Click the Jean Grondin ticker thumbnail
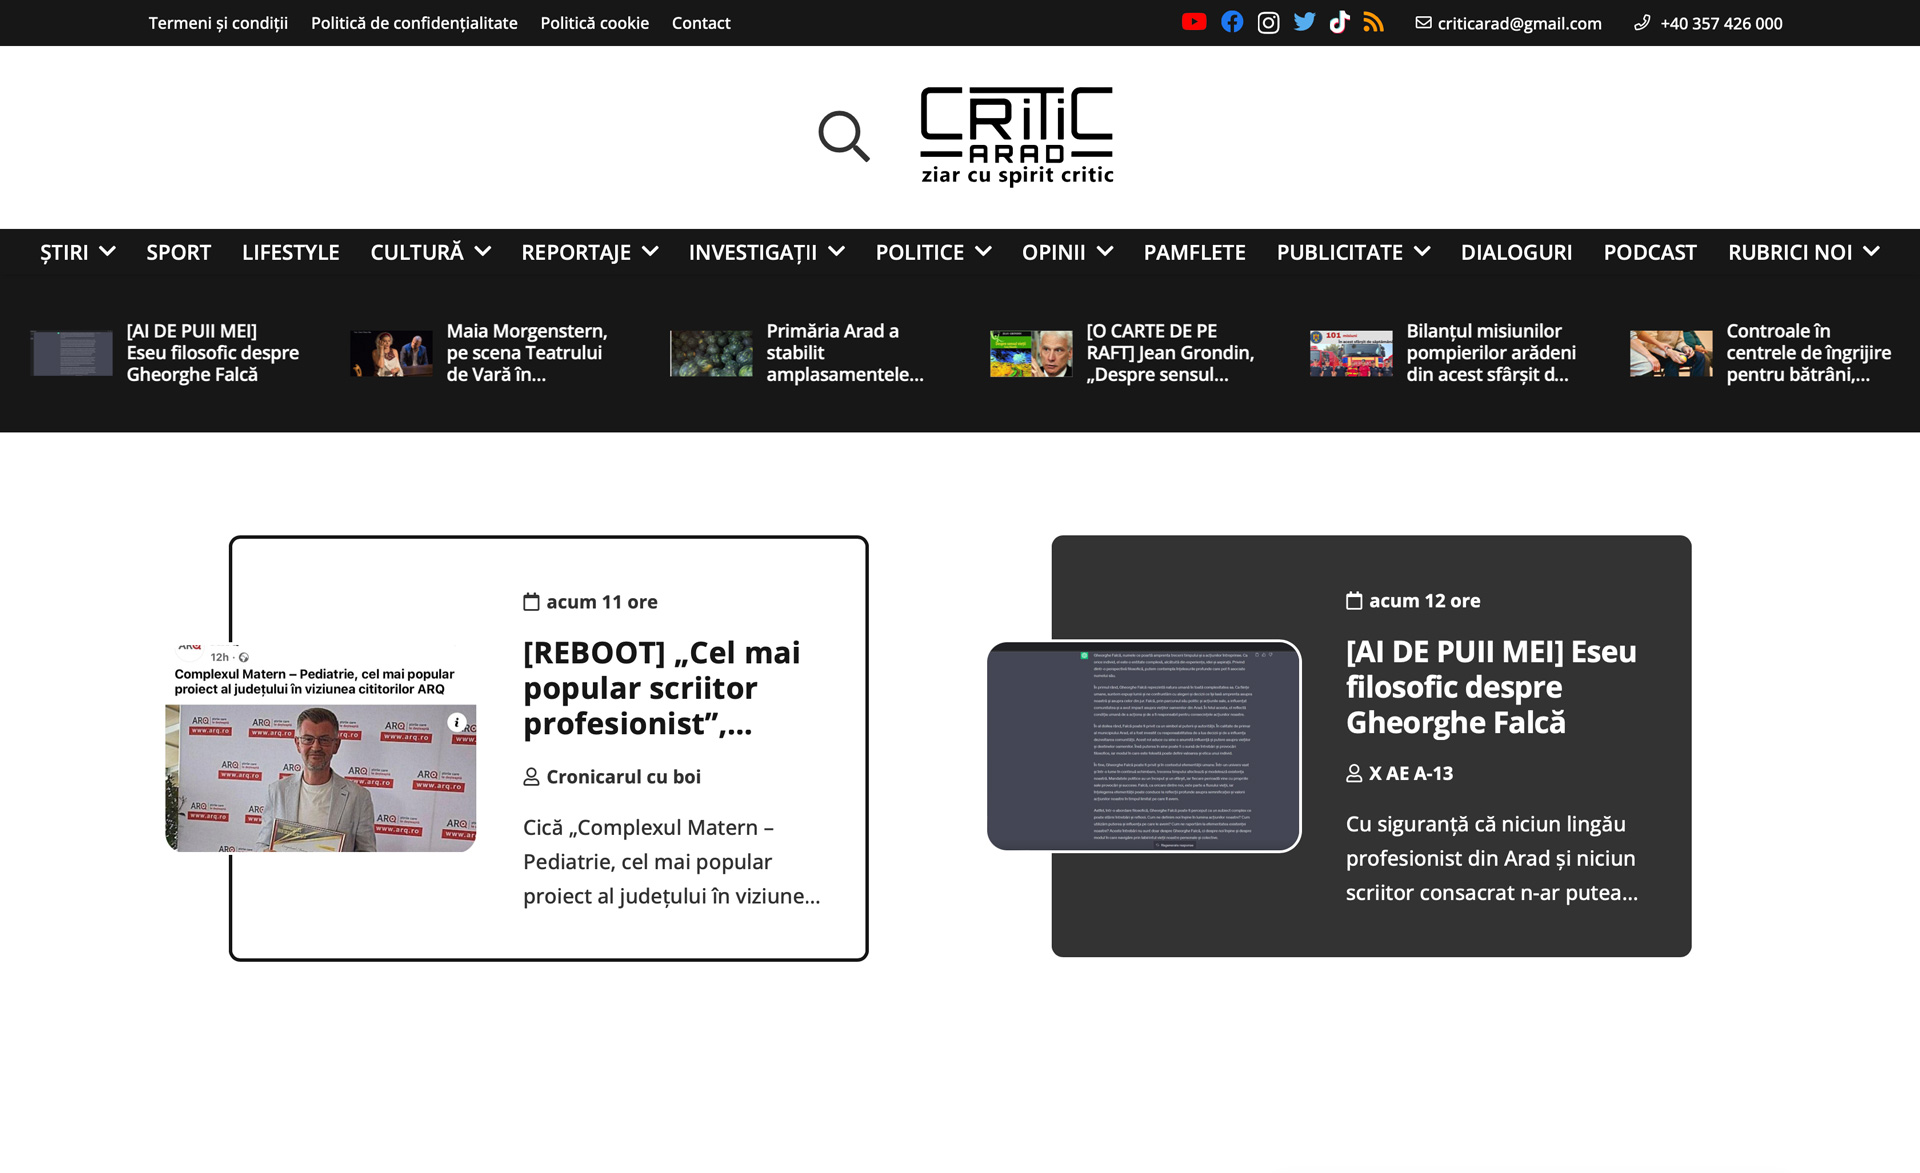This screenshot has width=1920, height=1173. [1031, 353]
